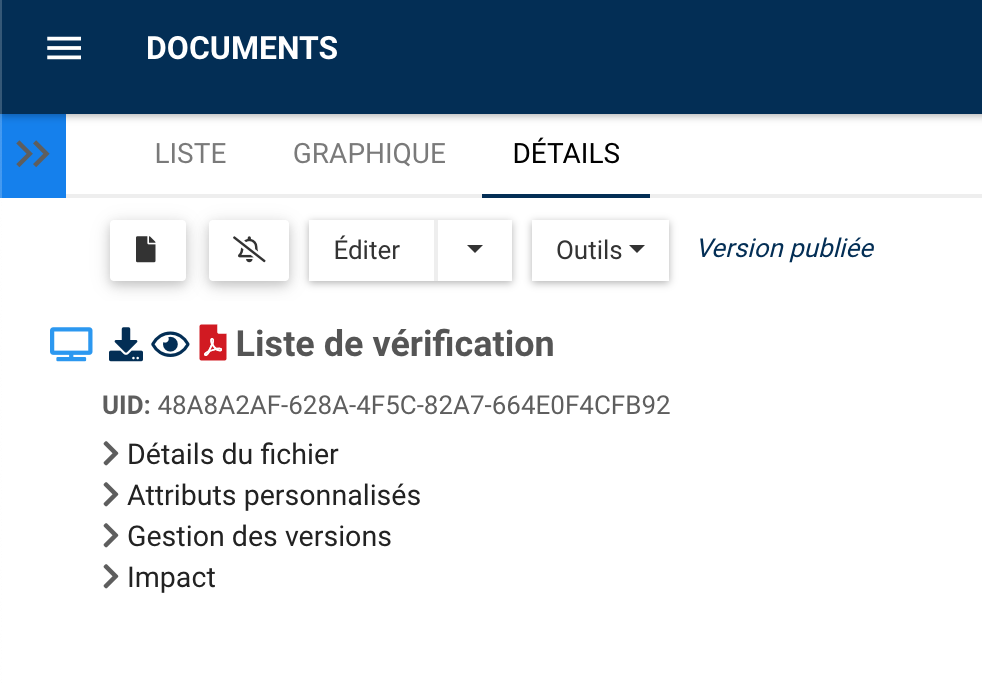Viewport: 982px width, 684px height.
Task: Switch to the Graphique tab
Action: (x=369, y=154)
